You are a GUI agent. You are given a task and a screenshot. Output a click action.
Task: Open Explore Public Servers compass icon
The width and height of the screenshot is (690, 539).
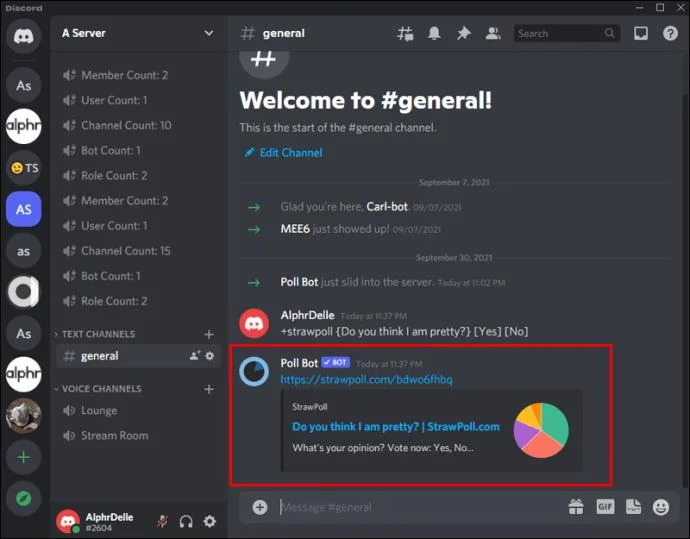click(x=24, y=499)
